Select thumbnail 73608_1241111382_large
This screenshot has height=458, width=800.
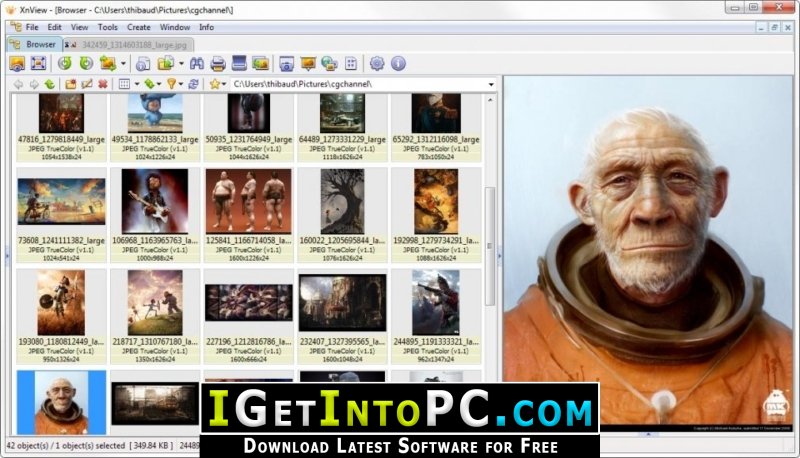tap(61, 201)
